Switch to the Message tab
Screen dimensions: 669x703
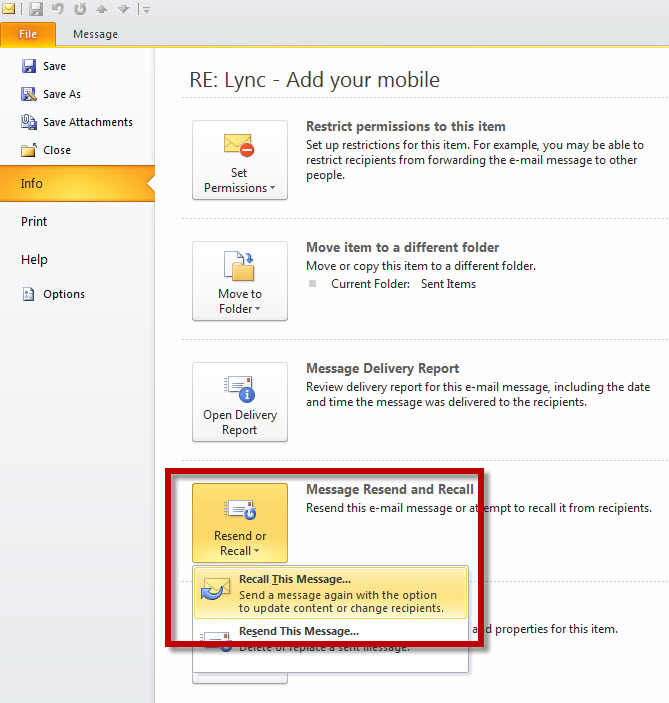[95, 34]
